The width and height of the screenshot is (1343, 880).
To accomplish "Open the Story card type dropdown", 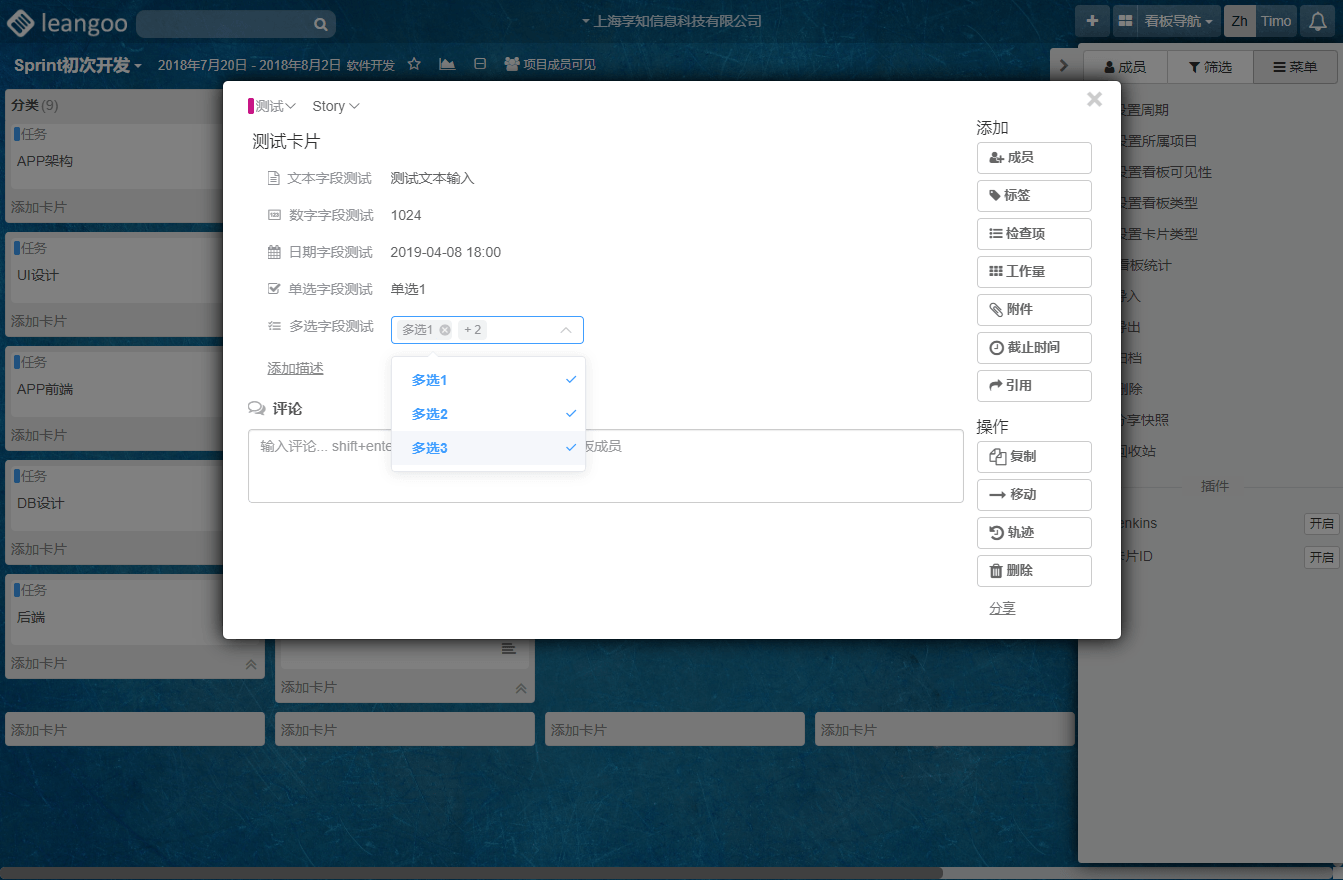I will (x=336, y=106).
